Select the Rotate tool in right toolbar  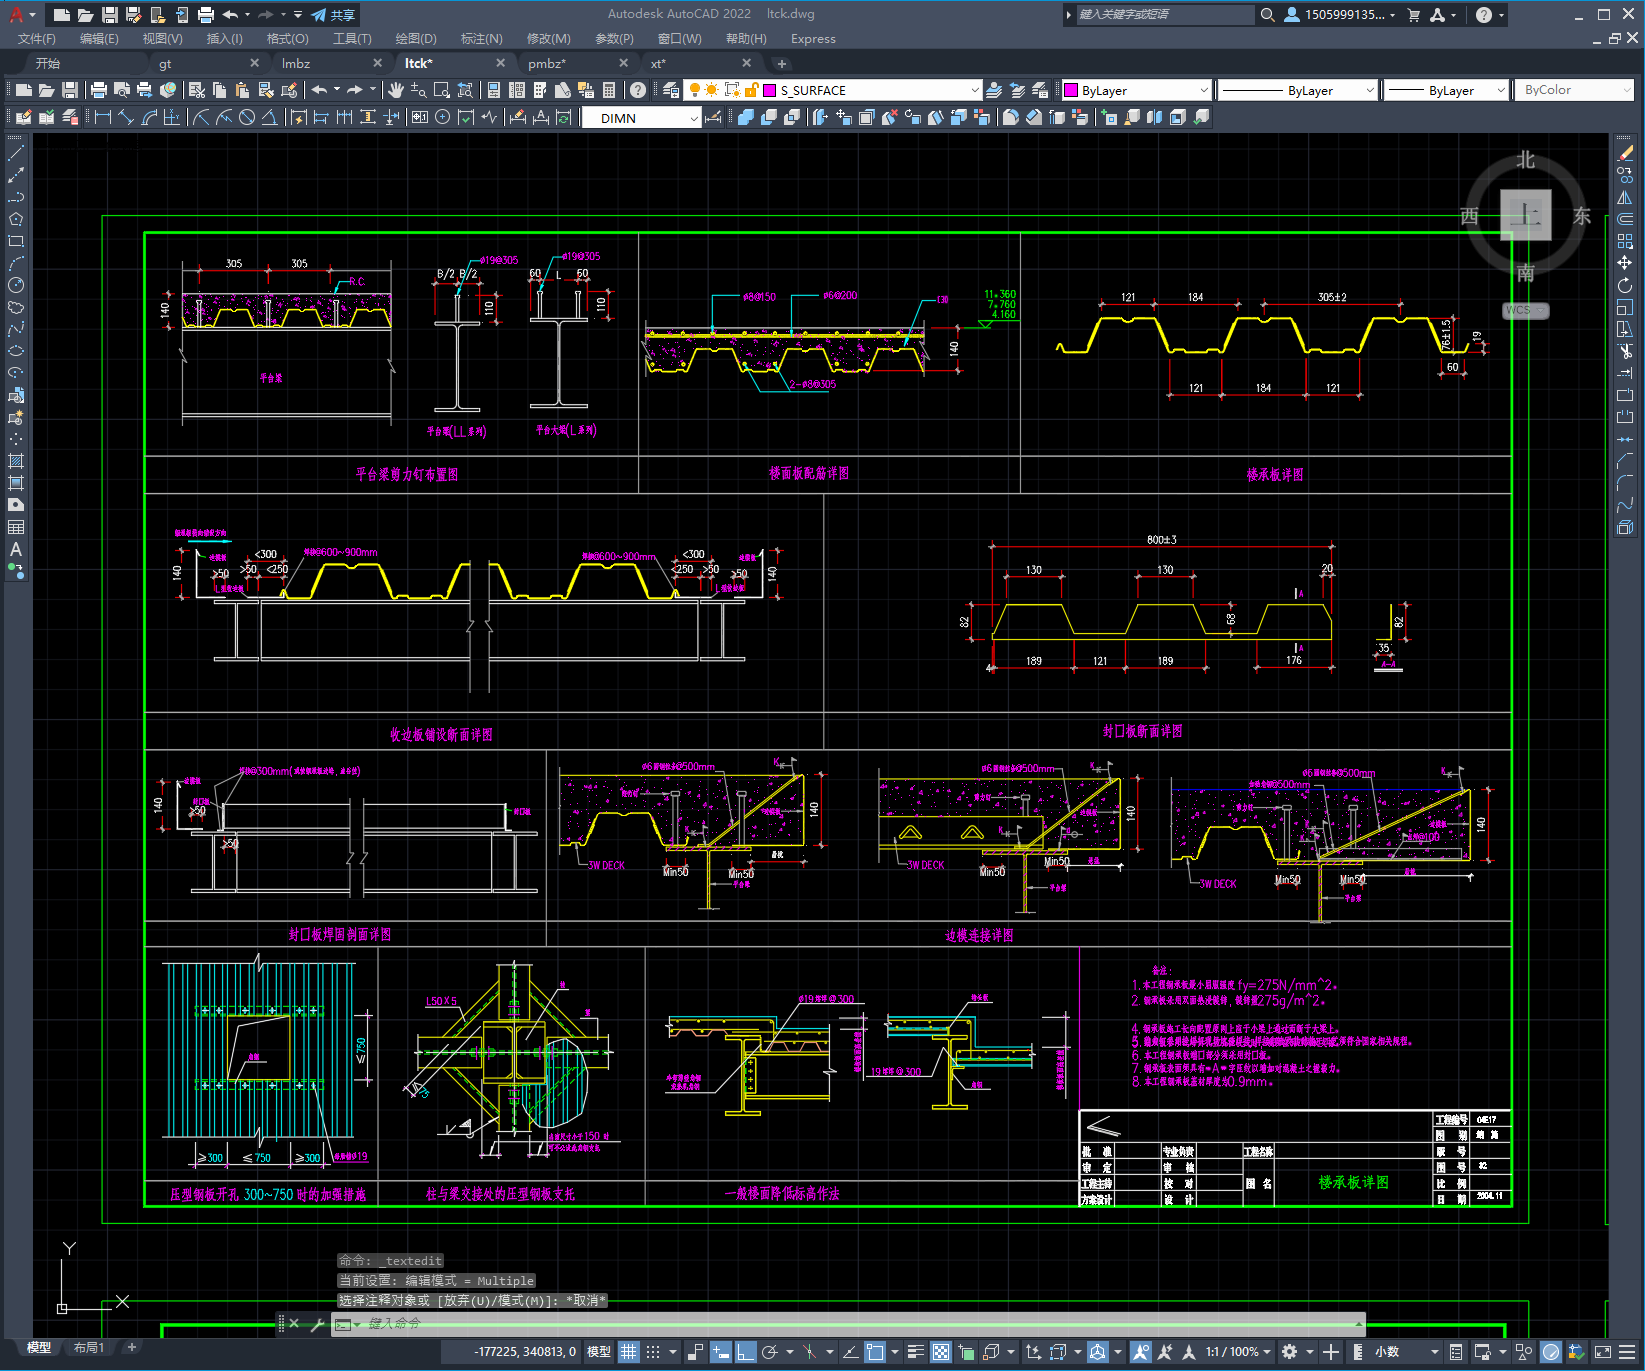[1625, 285]
